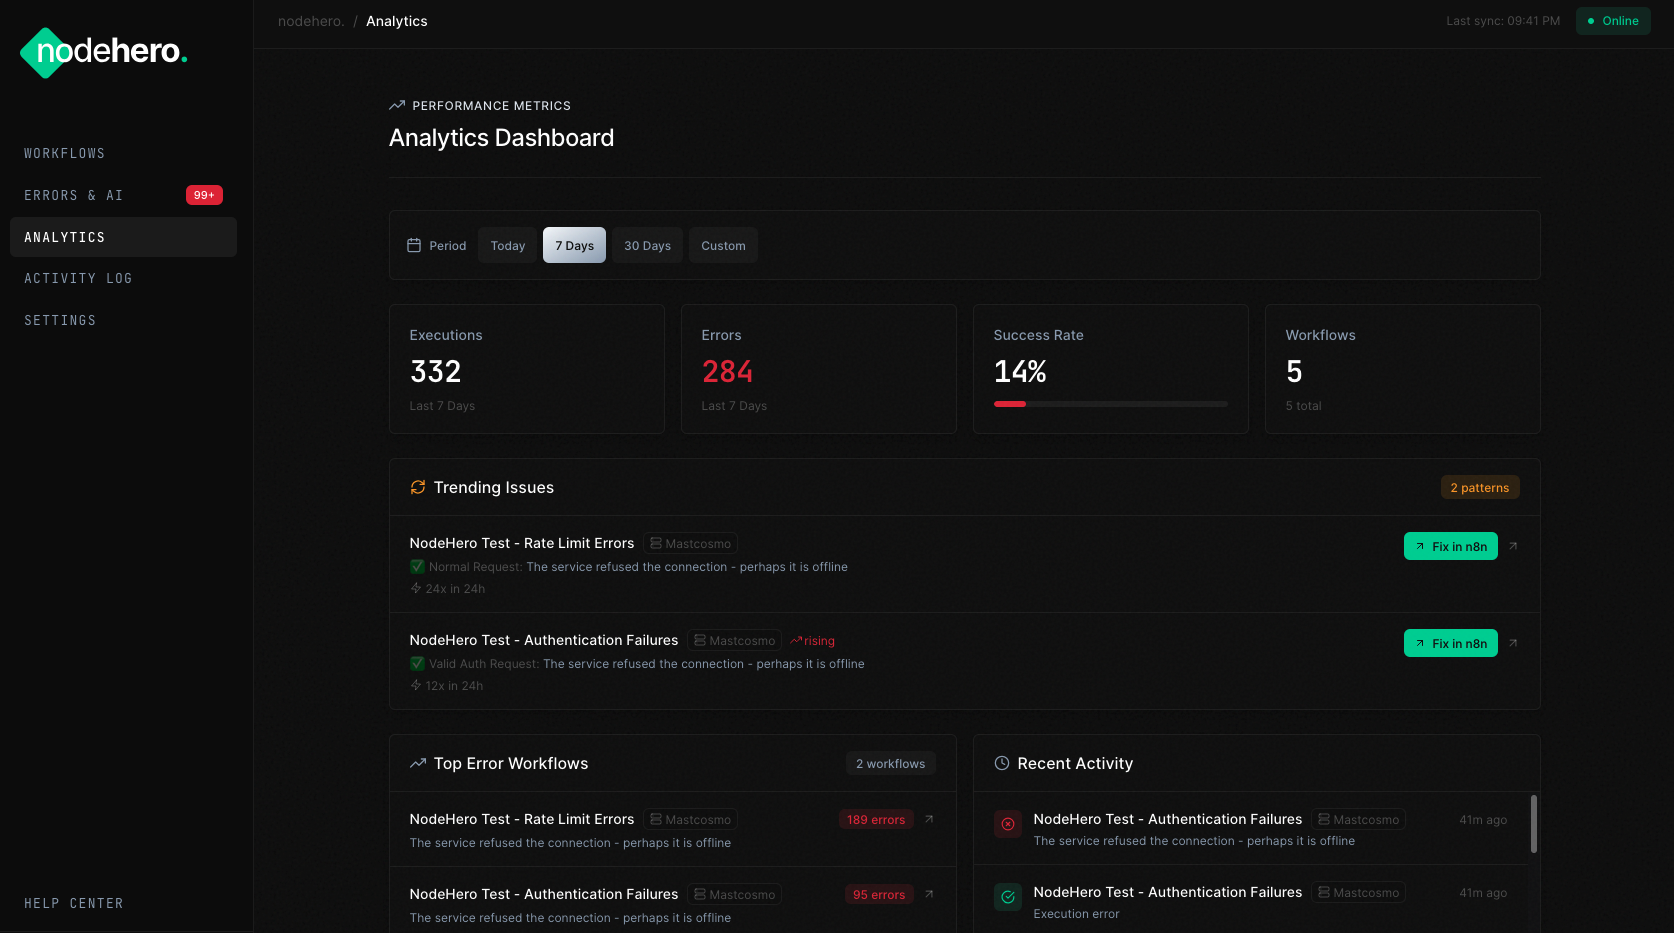
Task: Click the external link arrow beside Fix in n8n
Action: point(1514,546)
